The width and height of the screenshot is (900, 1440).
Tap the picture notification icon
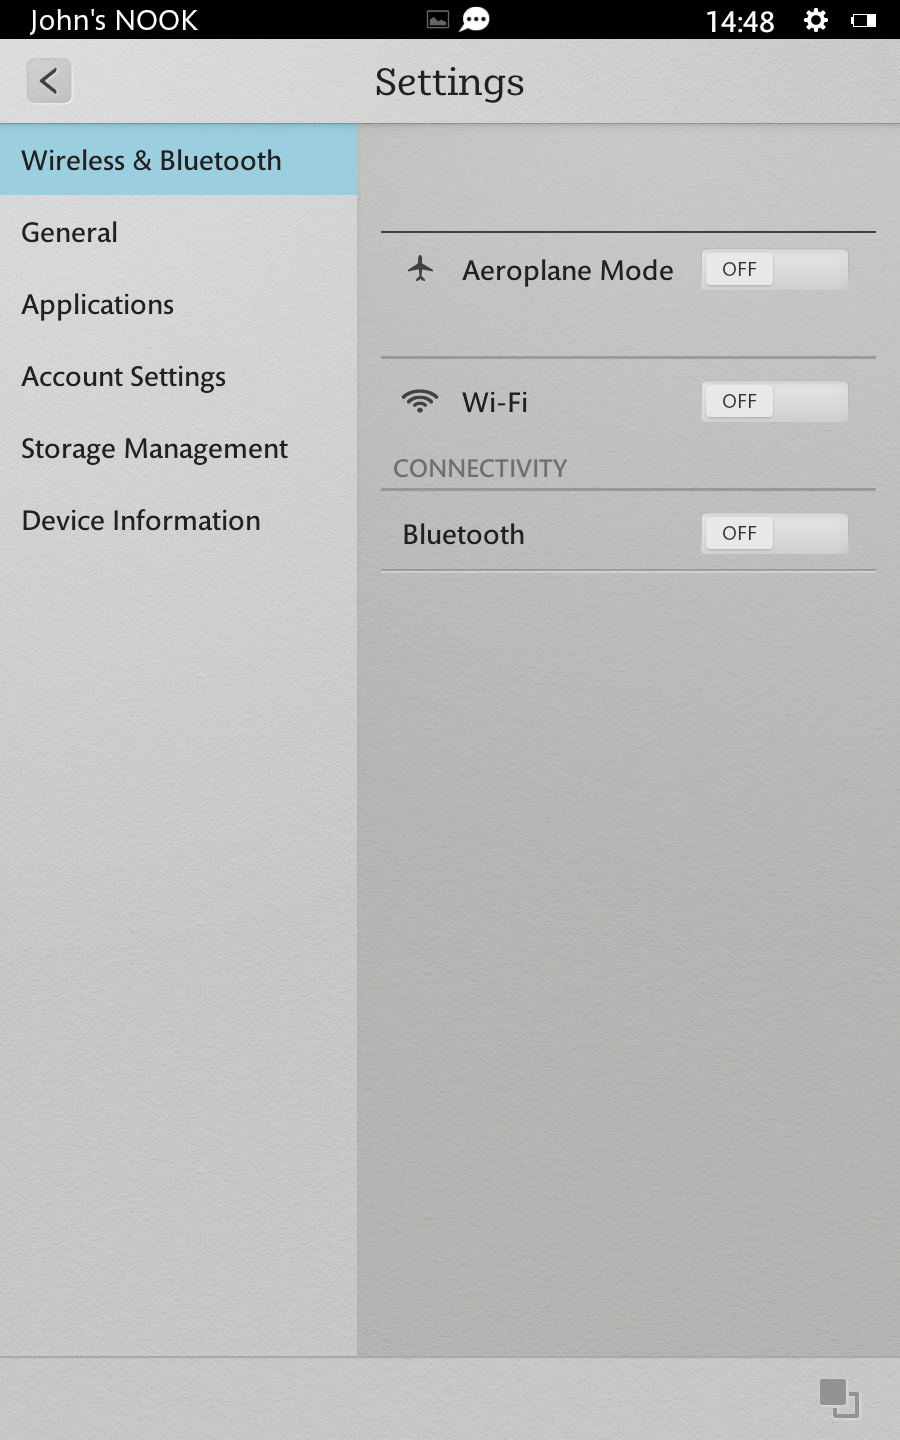[438, 20]
